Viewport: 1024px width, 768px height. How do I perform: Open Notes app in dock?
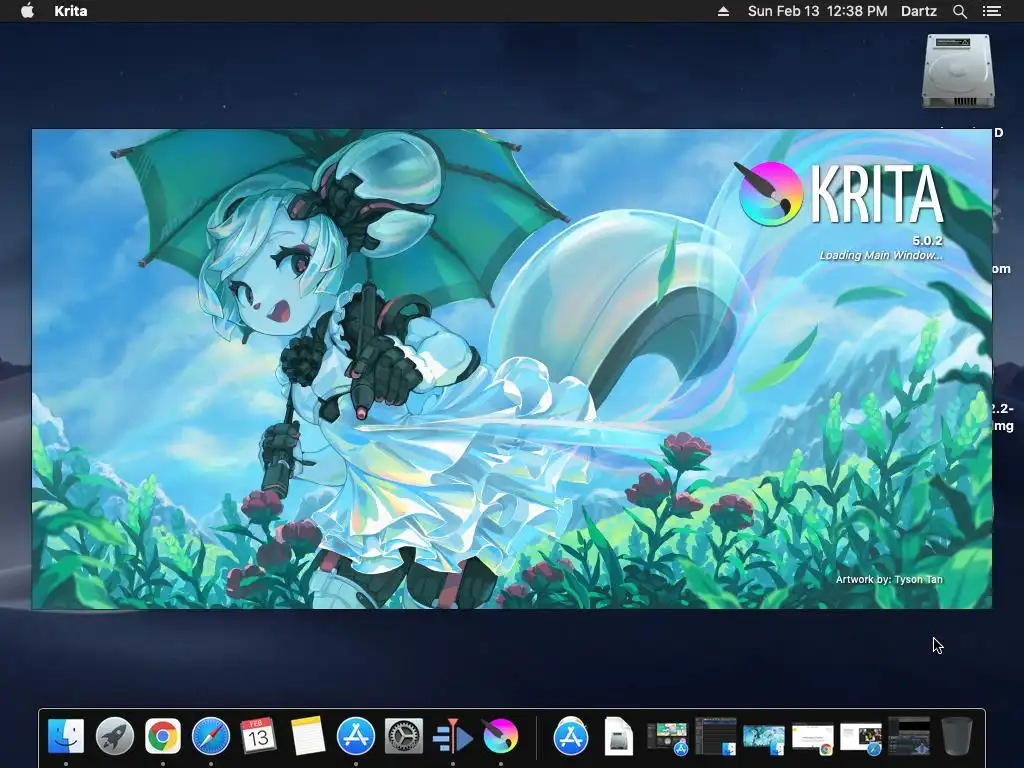[x=307, y=736]
